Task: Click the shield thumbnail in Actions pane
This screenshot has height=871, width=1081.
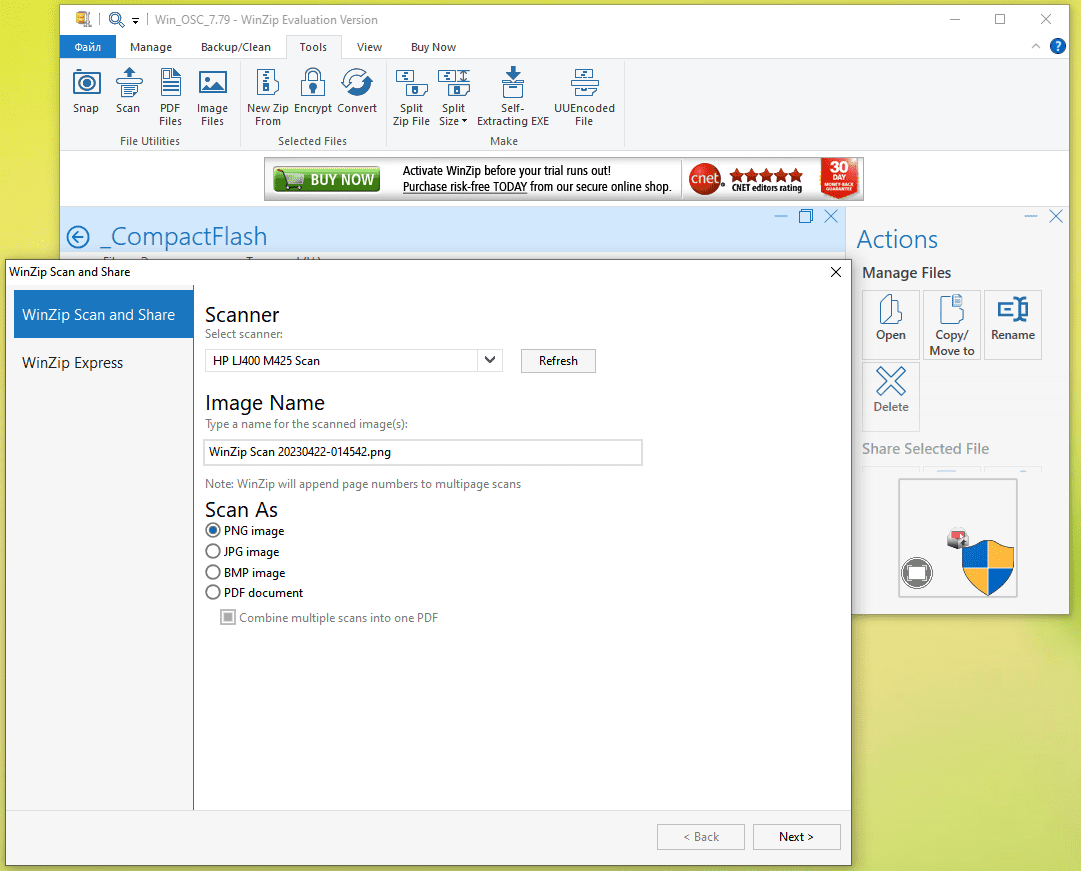Action: [988, 568]
